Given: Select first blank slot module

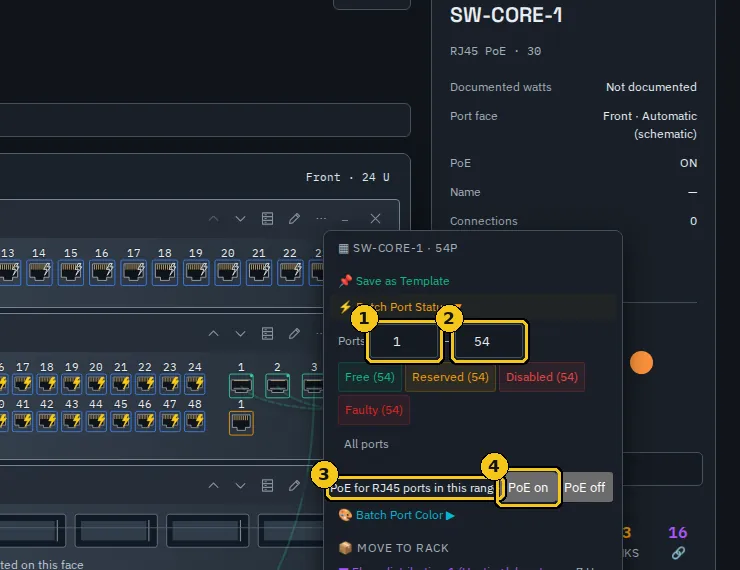Looking at the screenshot, I should point(33,530).
